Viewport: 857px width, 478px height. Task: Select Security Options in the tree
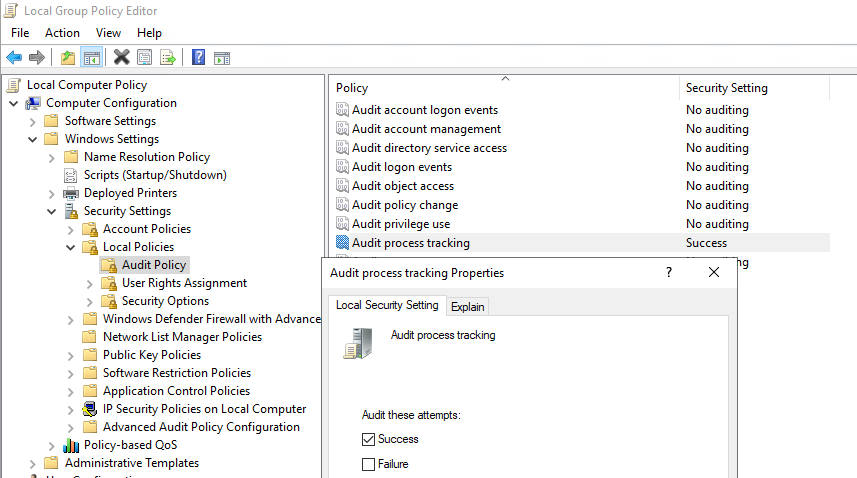click(x=165, y=301)
